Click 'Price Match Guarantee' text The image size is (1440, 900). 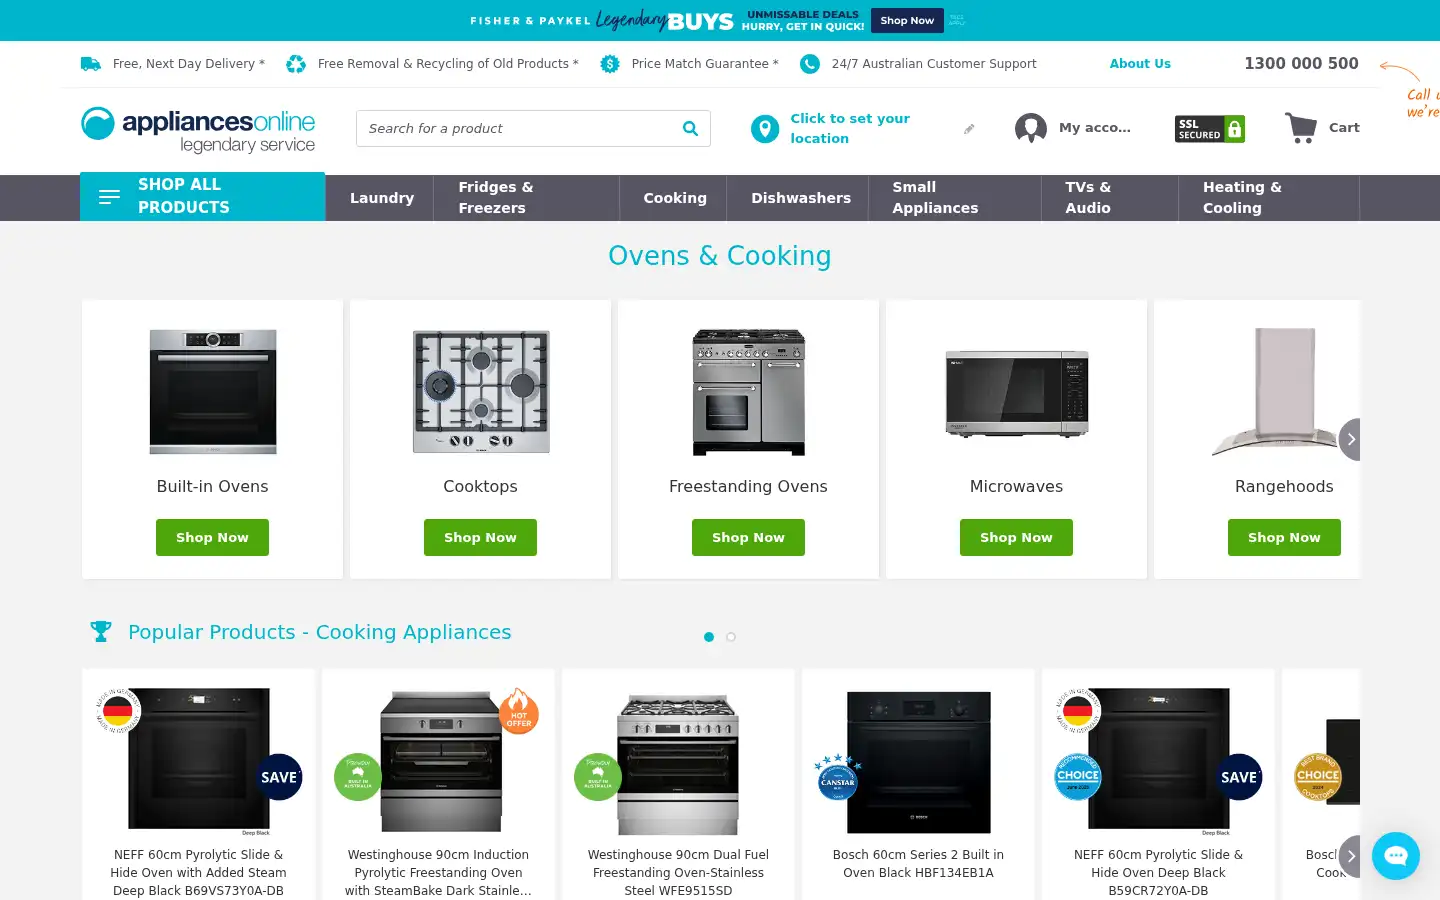click(x=705, y=64)
